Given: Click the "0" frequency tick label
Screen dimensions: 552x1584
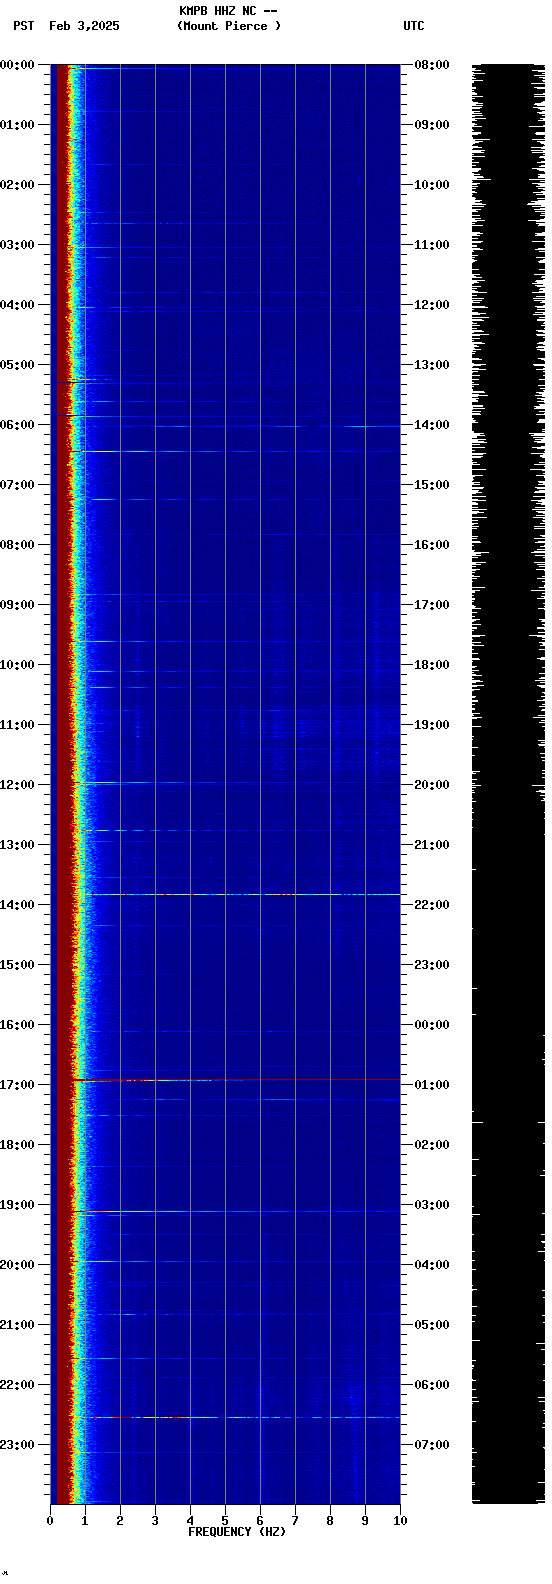Looking at the screenshot, I should (50, 1521).
